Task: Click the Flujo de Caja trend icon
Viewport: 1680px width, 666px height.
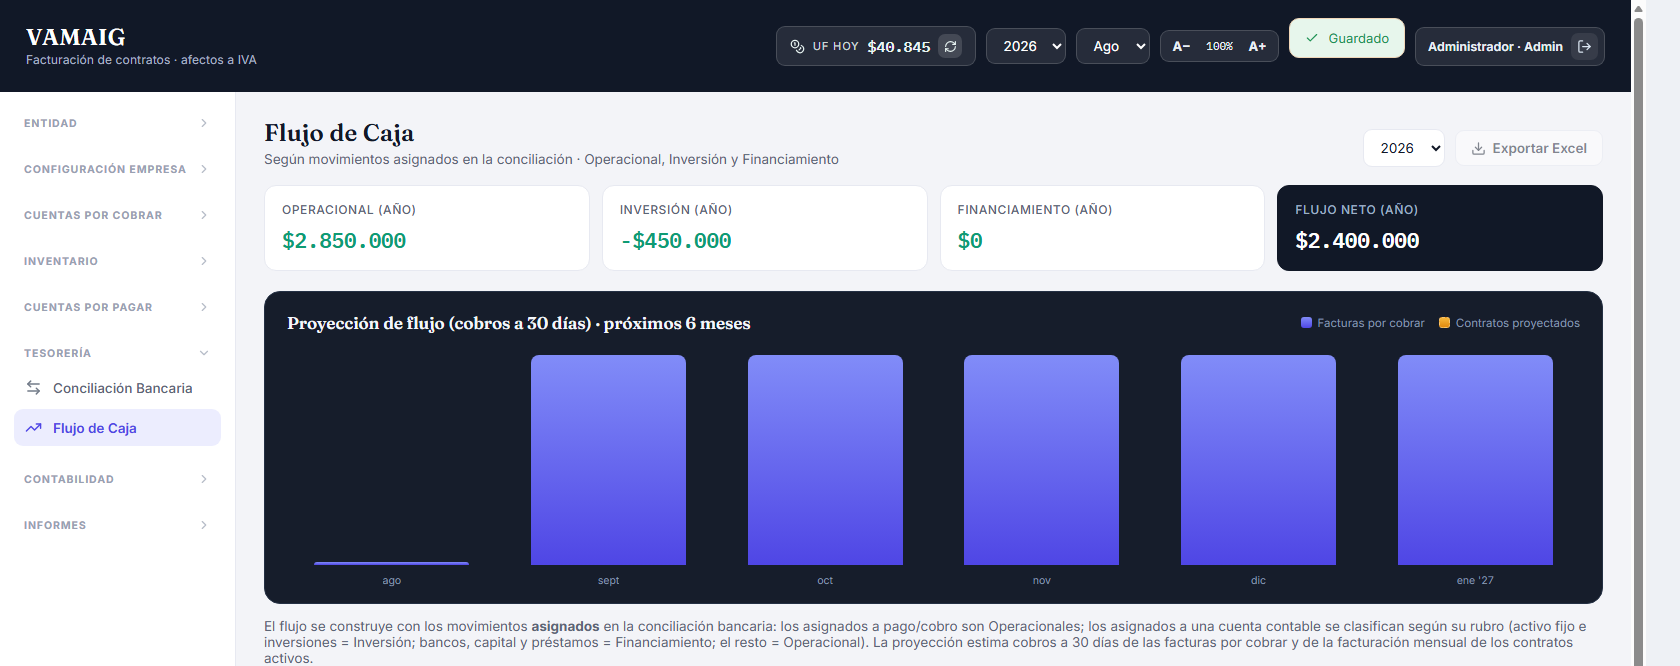Action: pyautogui.click(x=34, y=428)
